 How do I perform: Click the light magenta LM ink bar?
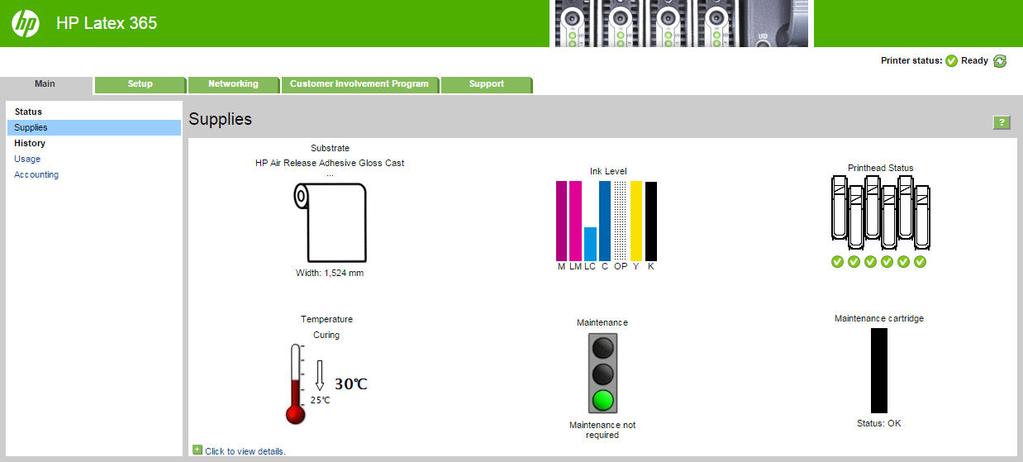(x=575, y=221)
